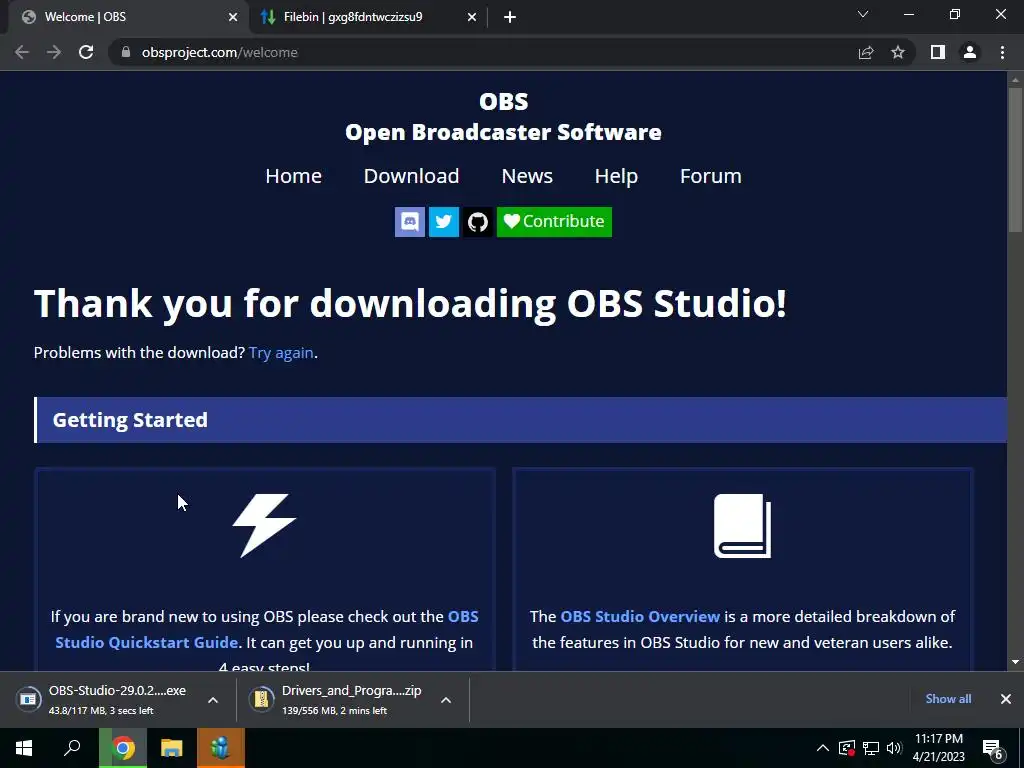Click Show all downloads

coord(948,699)
